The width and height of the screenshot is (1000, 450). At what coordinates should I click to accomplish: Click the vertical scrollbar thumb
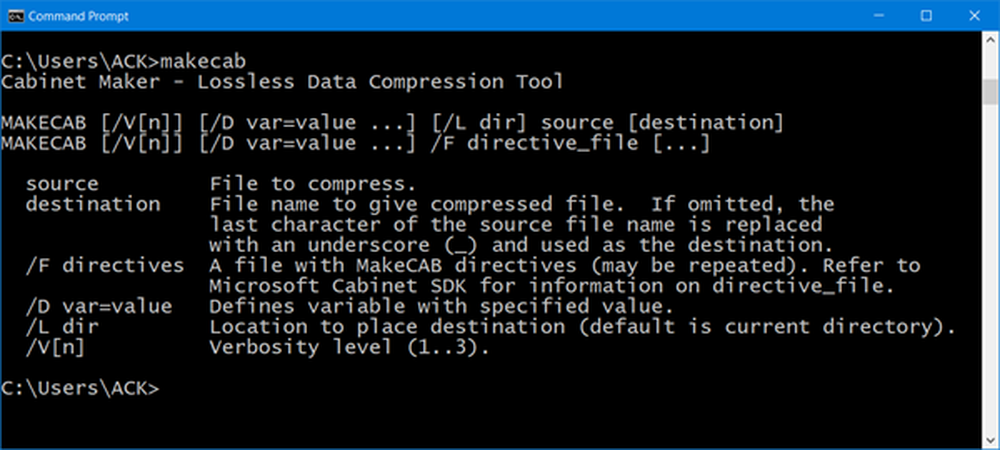tap(991, 92)
